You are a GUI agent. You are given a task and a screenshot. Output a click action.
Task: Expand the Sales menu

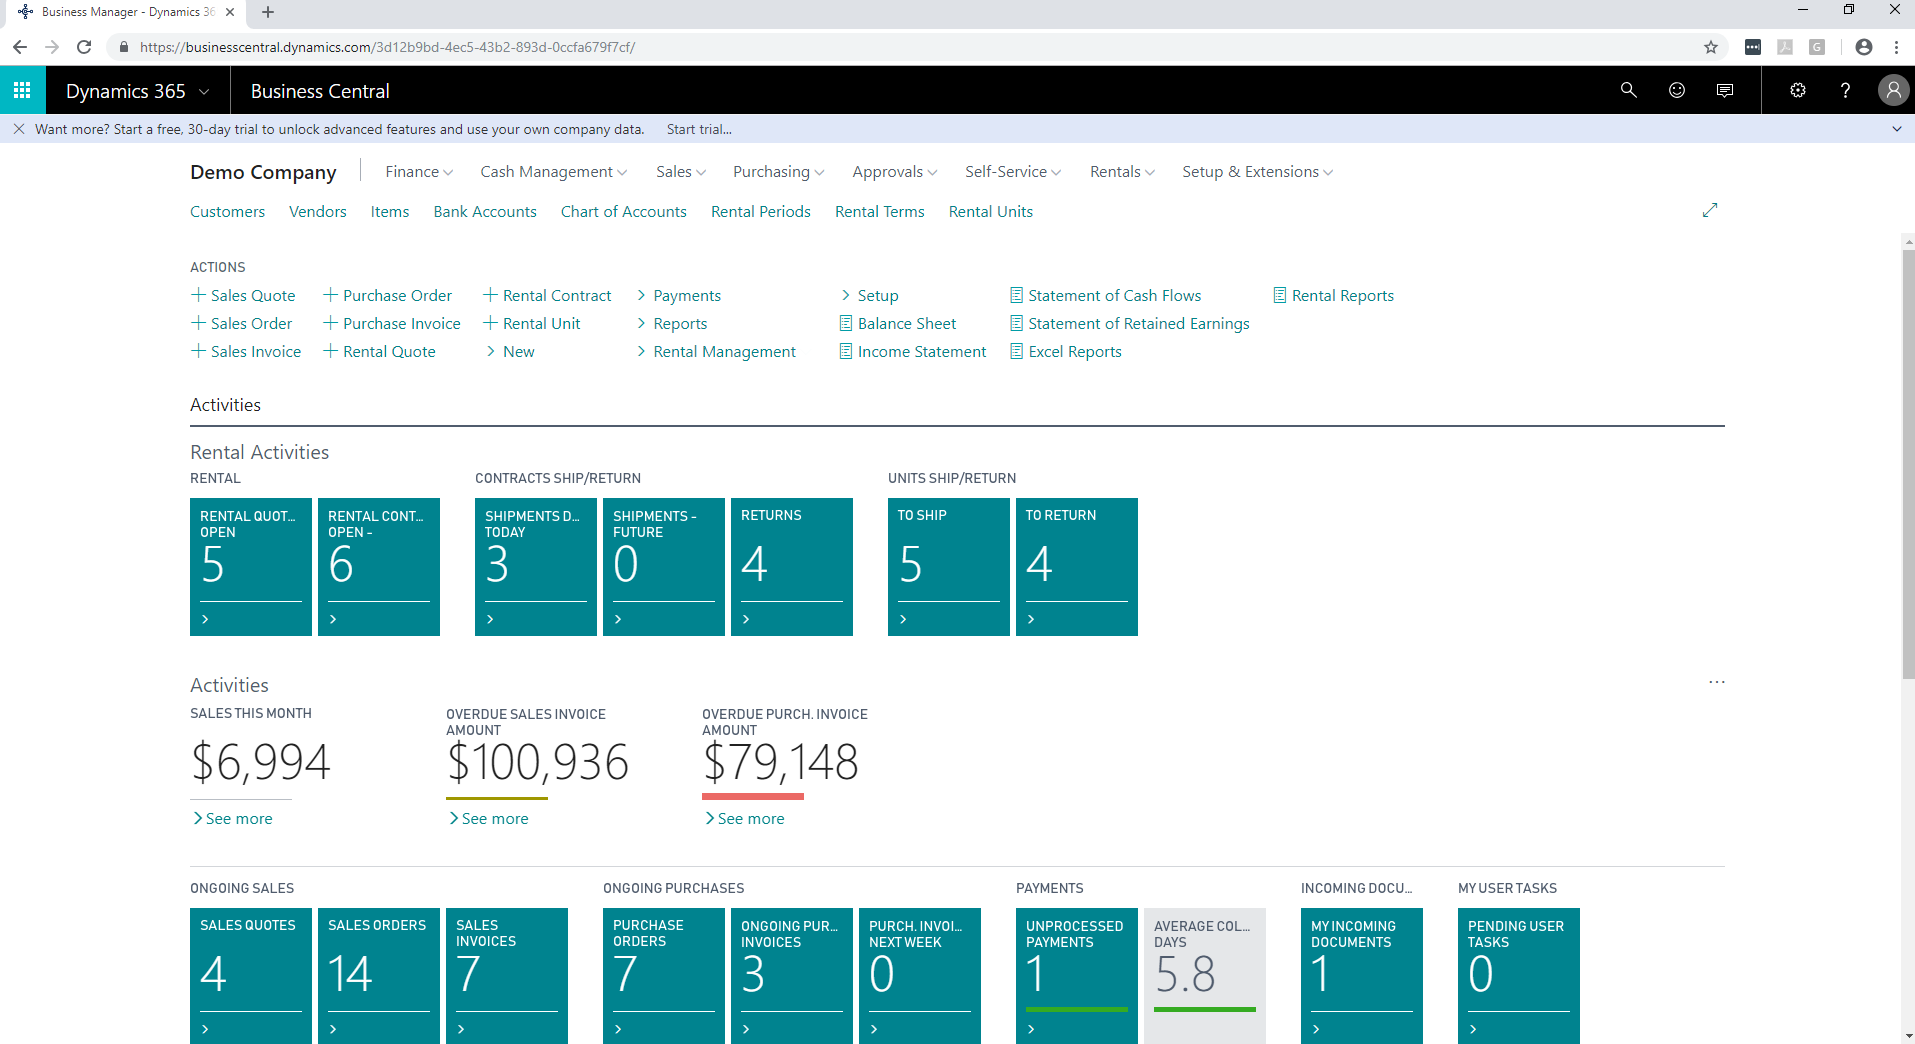pos(681,172)
